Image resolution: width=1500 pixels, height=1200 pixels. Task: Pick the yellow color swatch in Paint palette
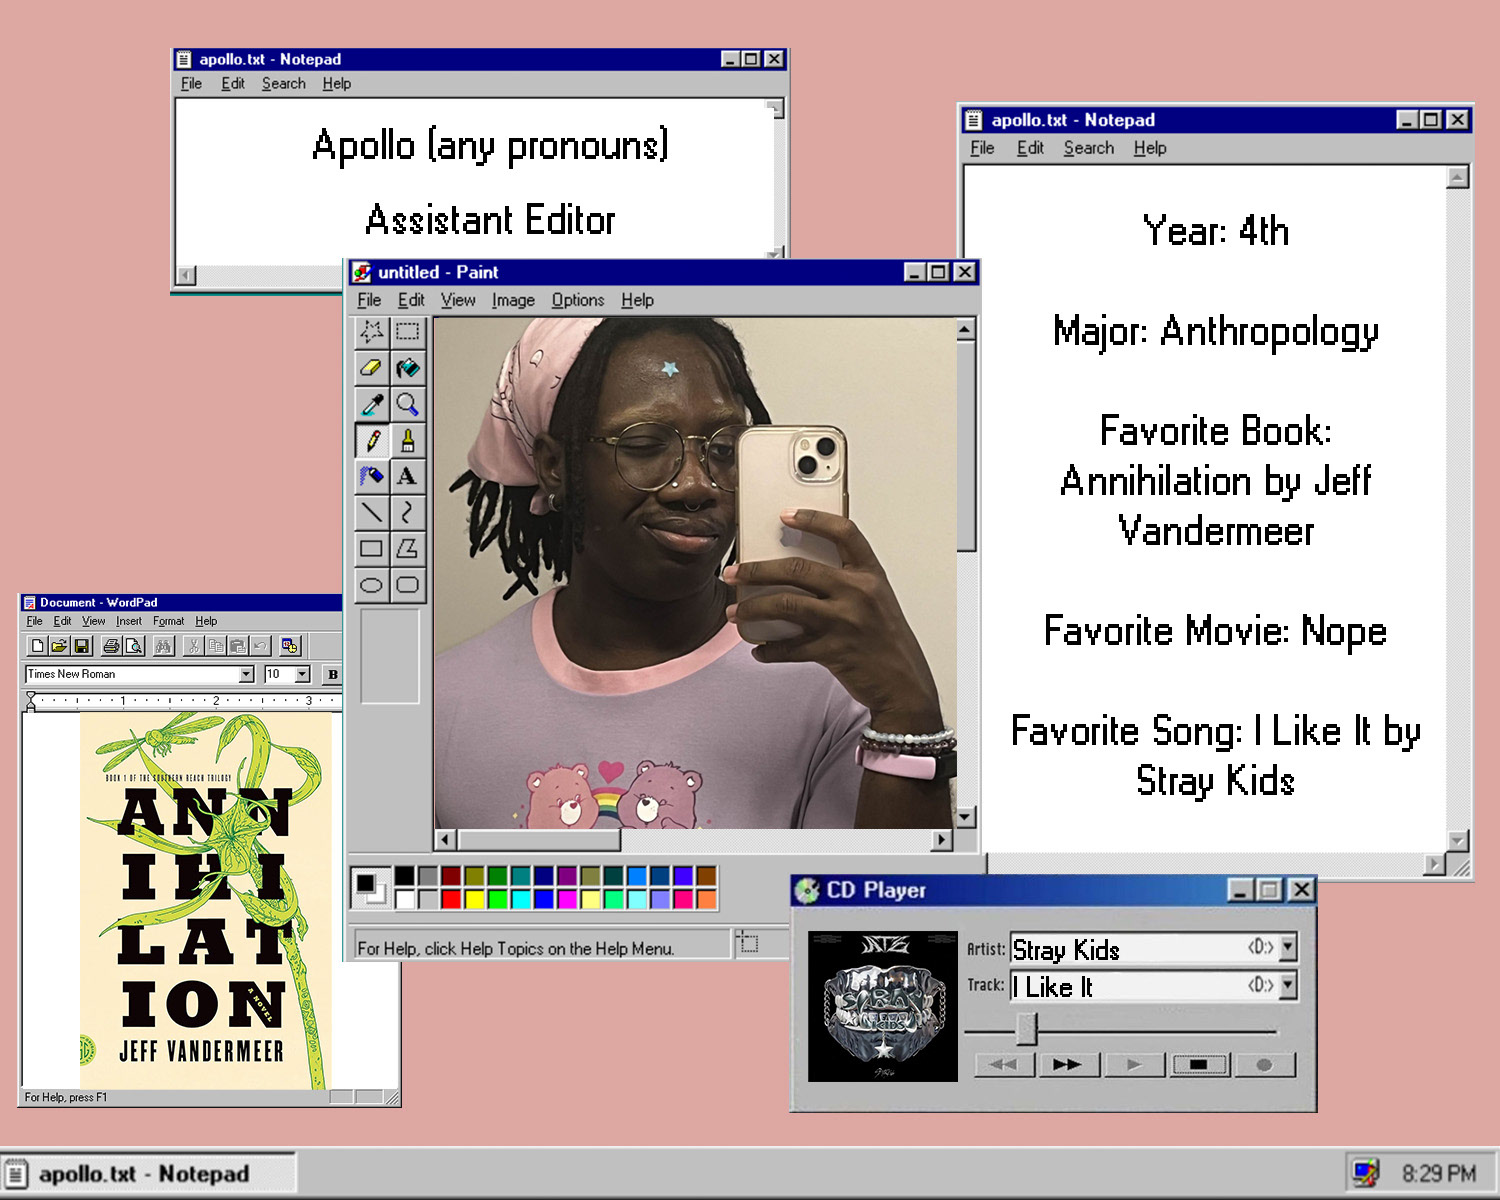click(474, 899)
